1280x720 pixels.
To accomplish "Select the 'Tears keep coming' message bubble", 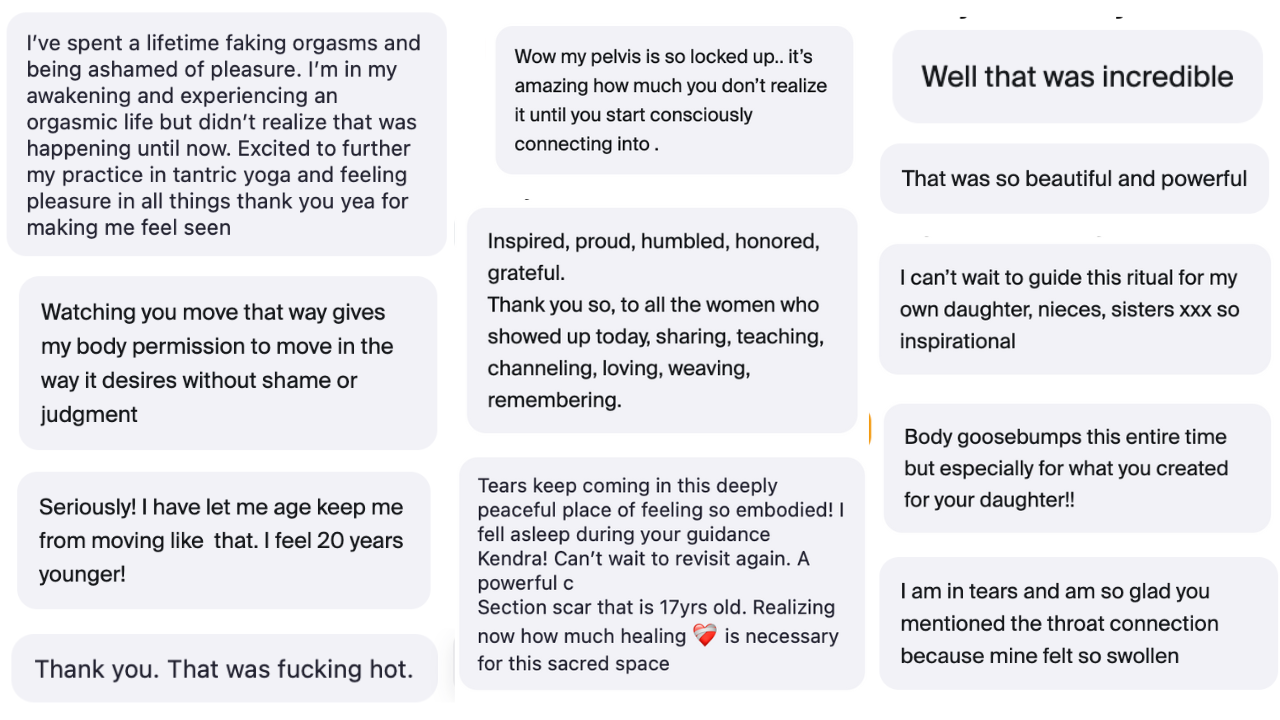I will pos(662,574).
